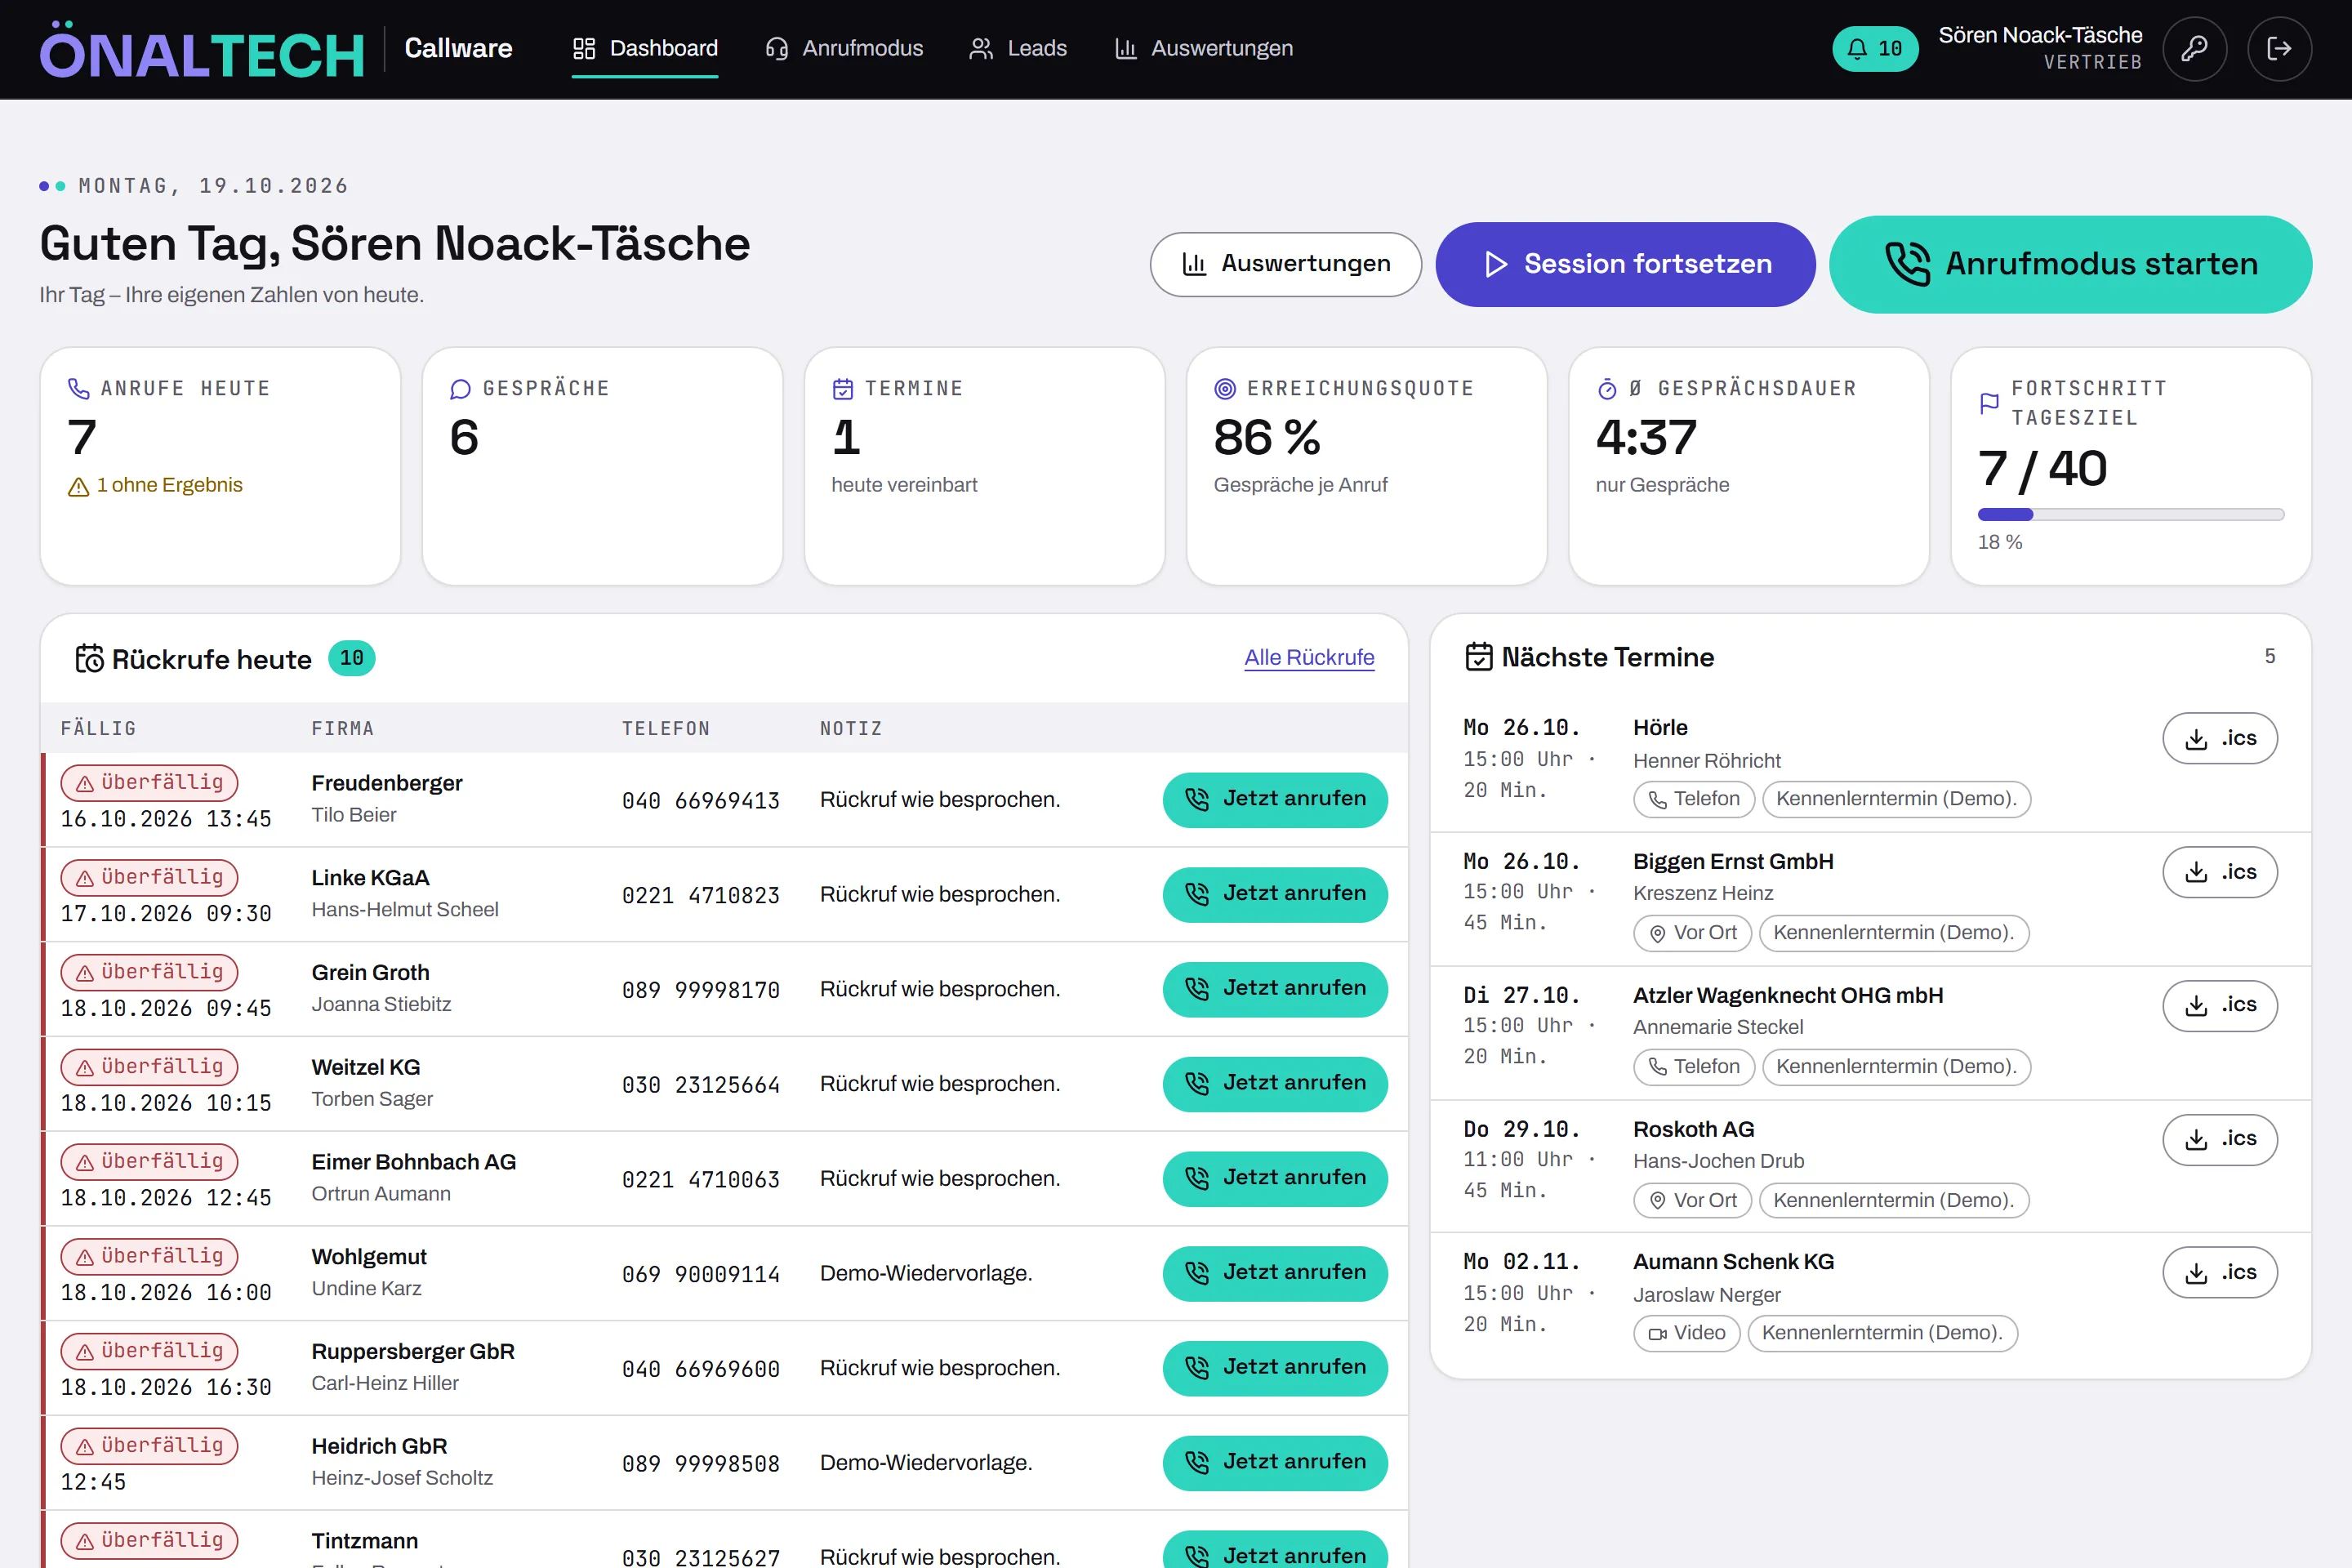The width and height of the screenshot is (2352, 1568).
Task: Call Eimer Bohnbach AG now
Action: pyautogui.click(x=1275, y=1178)
